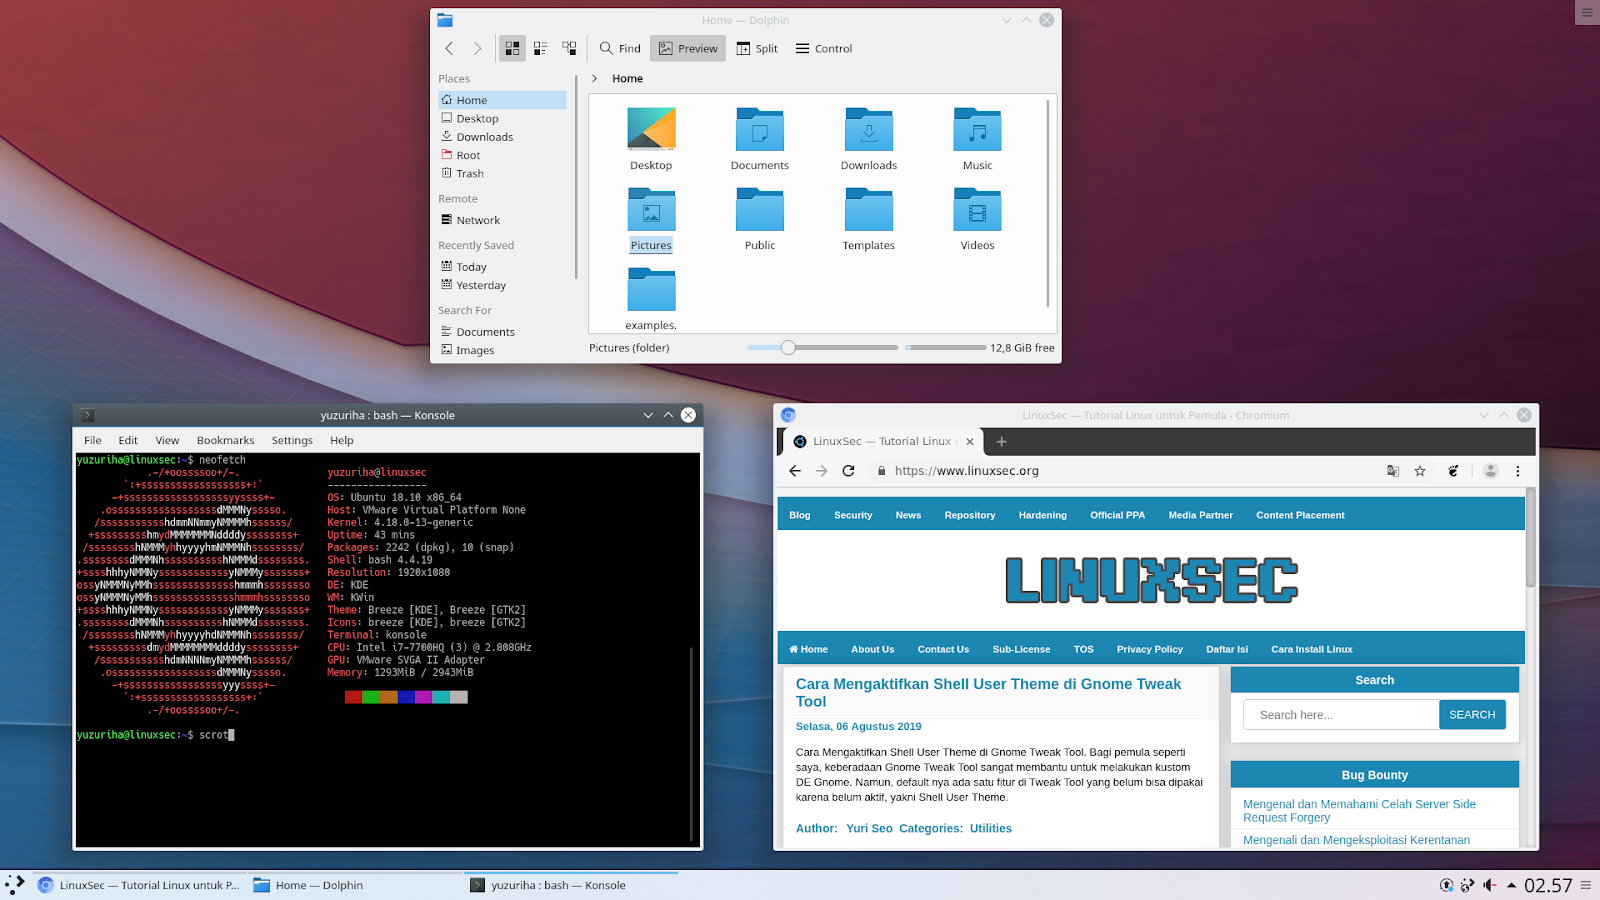Open KDE application launcher
This screenshot has width=1600, height=900.
pyautogui.click(x=15, y=884)
